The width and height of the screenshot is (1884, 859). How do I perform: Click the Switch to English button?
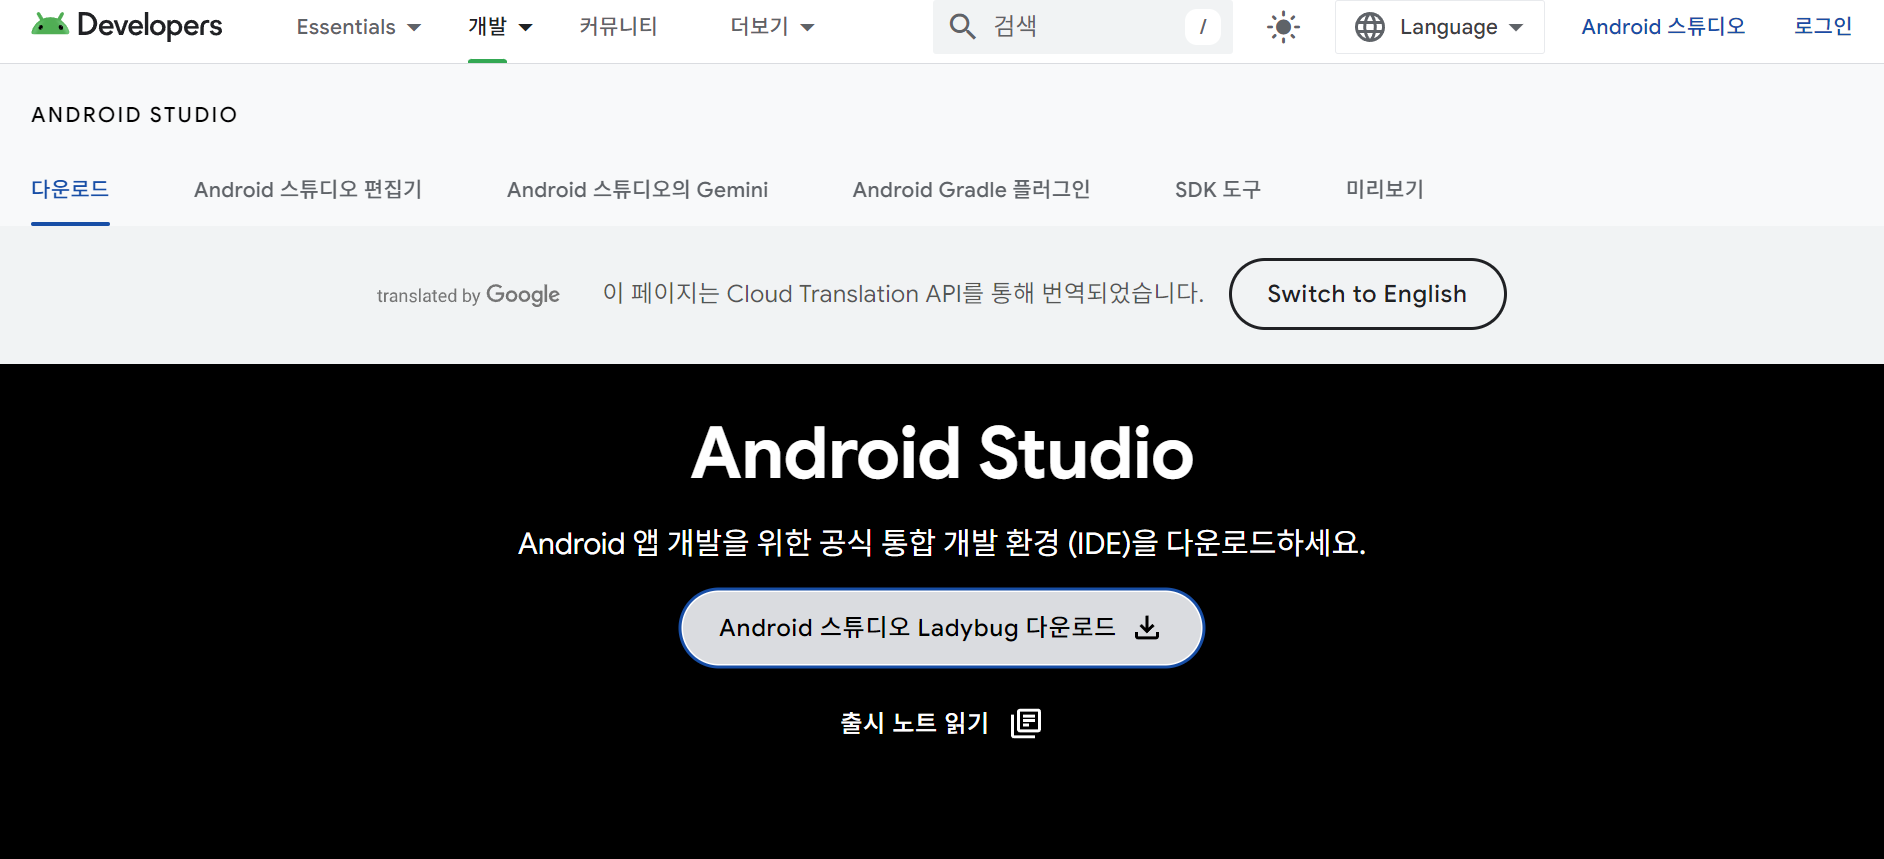tap(1367, 294)
